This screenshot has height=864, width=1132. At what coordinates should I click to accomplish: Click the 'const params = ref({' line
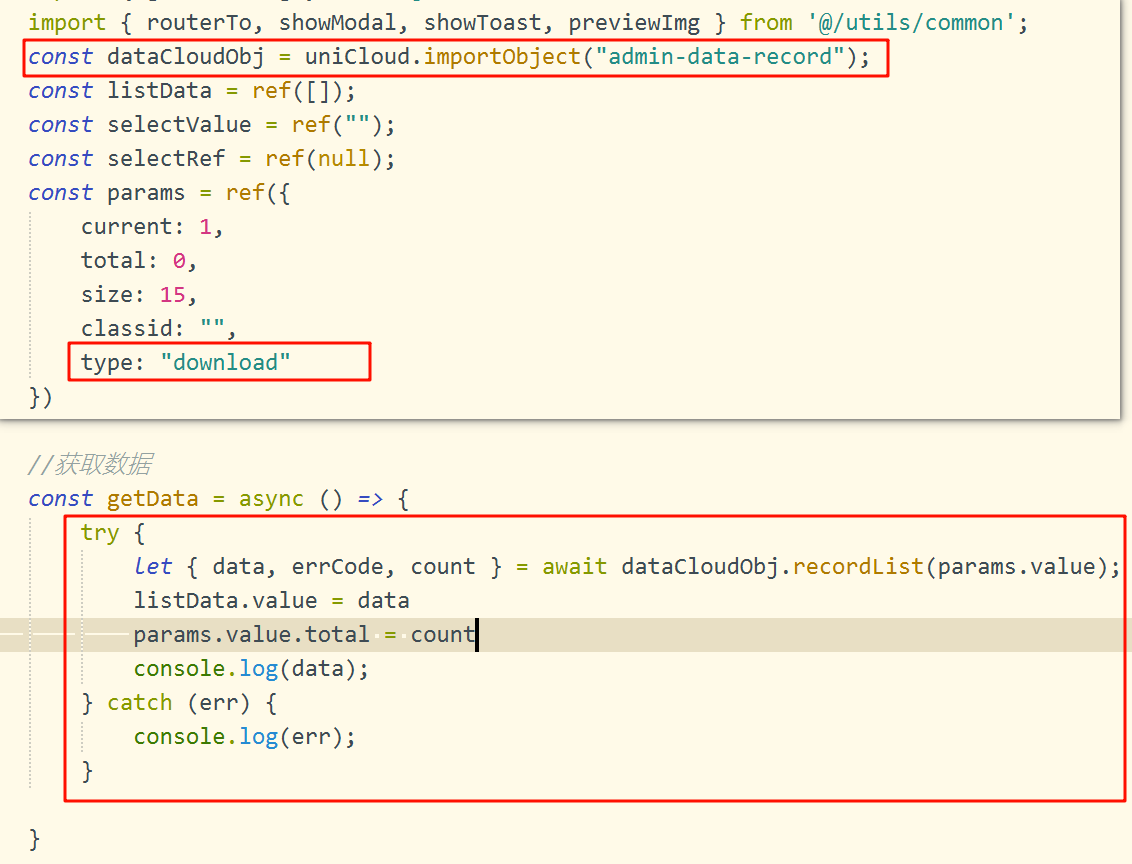(159, 193)
